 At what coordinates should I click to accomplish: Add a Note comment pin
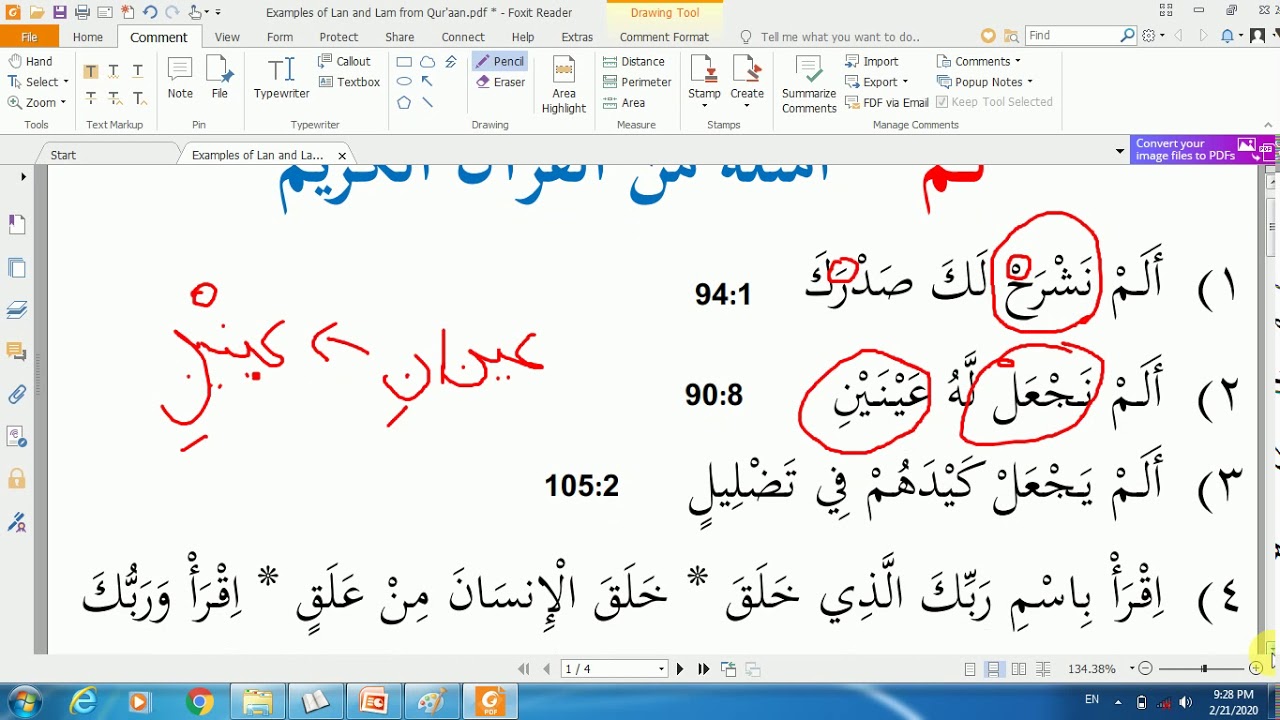coord(180,78)
